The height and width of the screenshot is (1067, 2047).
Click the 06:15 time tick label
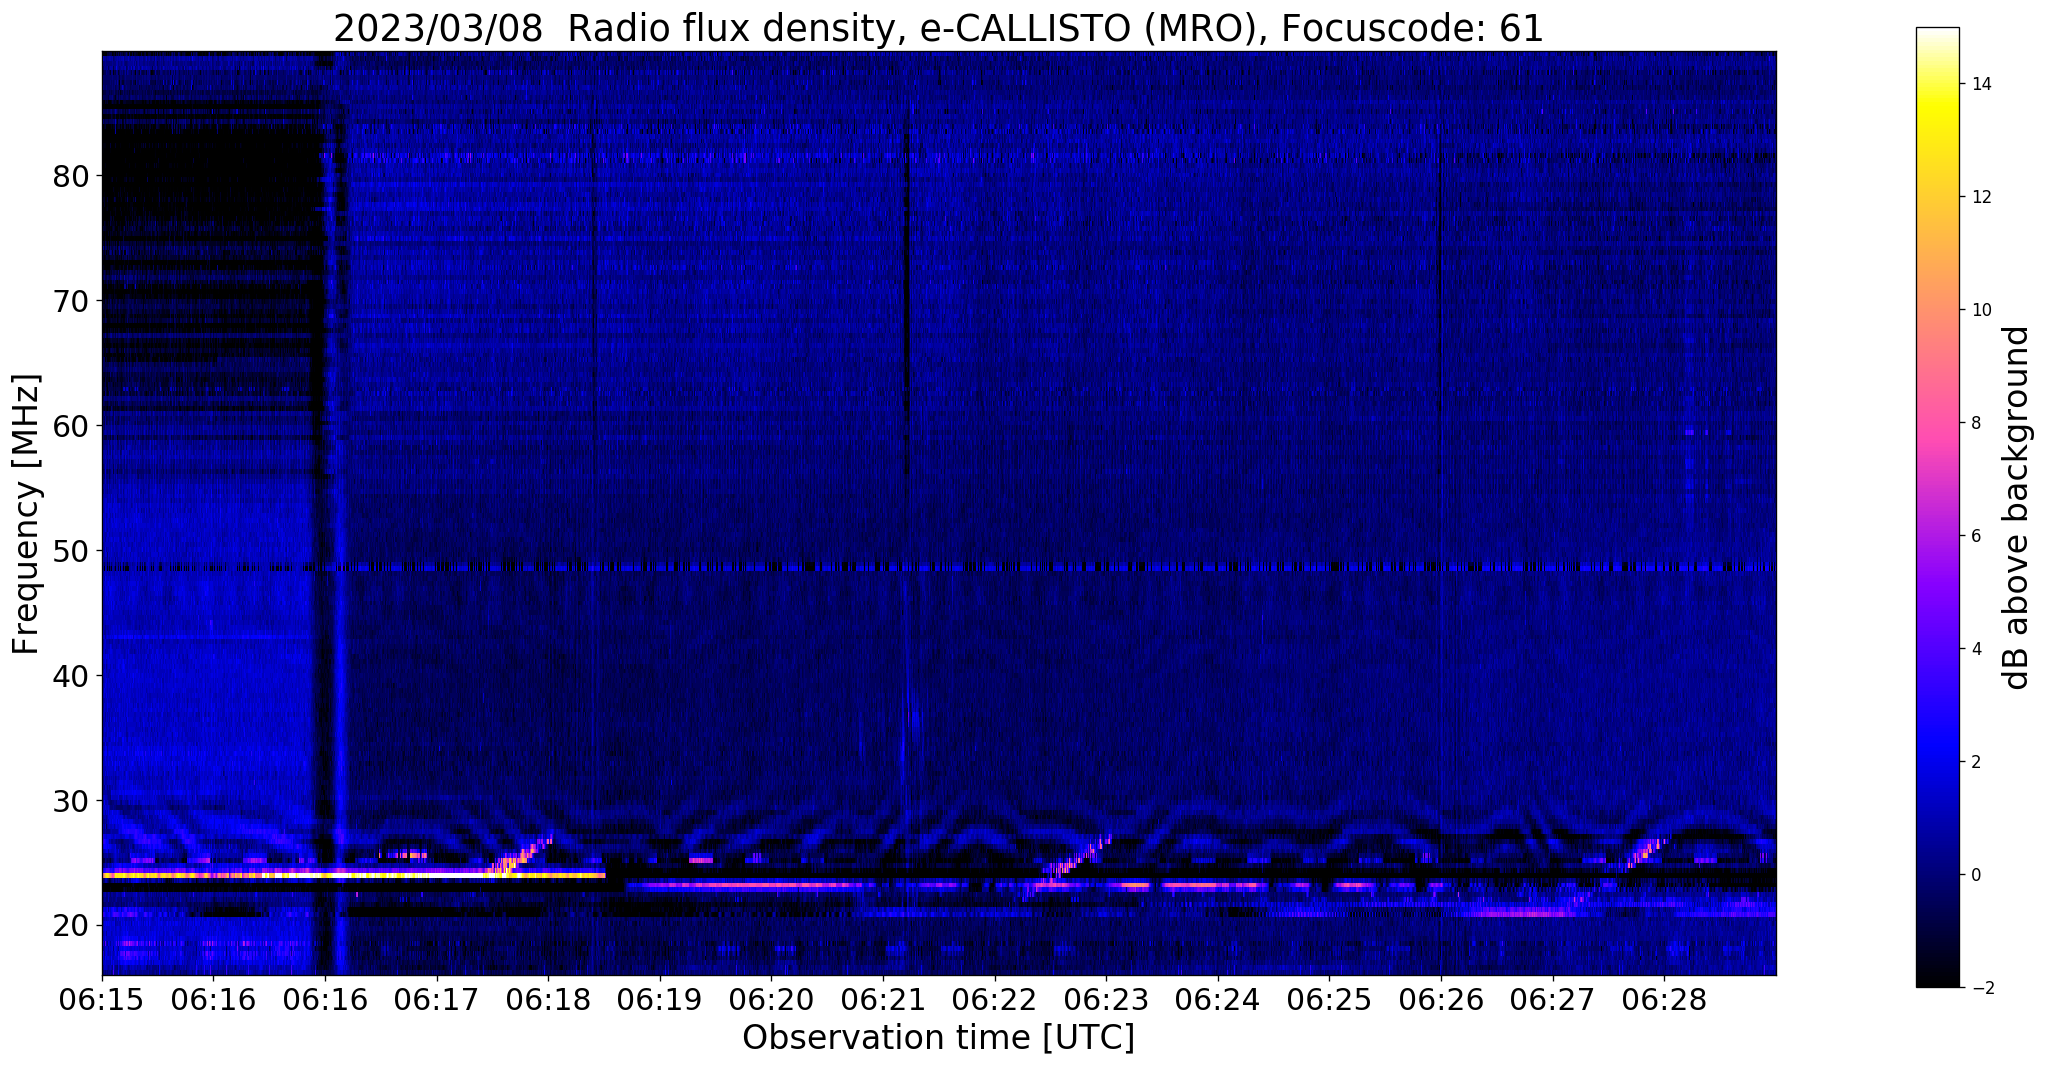click(102, 1001)
